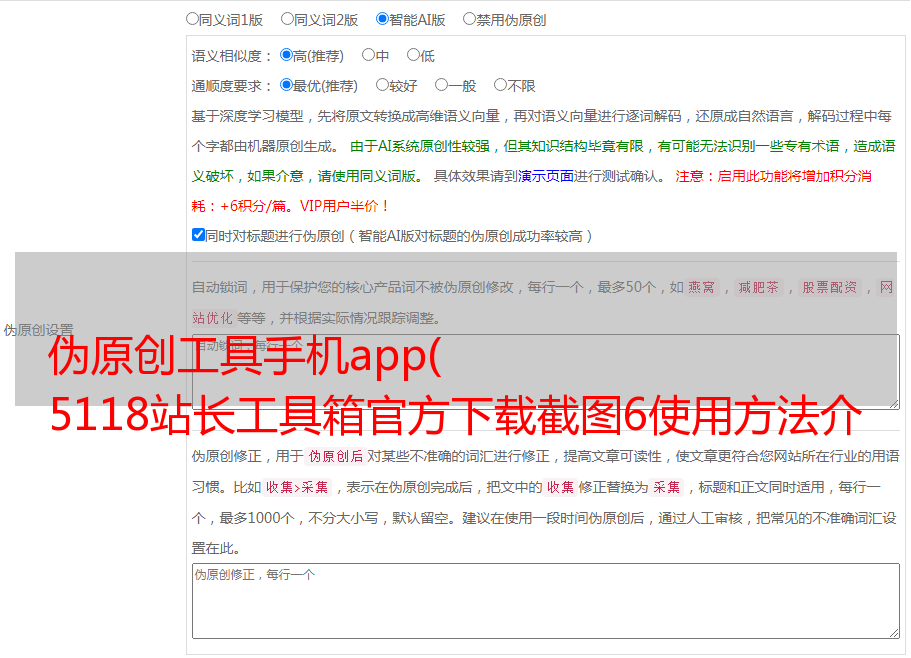Viewport: 911px width, 658px height.
Task: Set 通顺度要求 to 最优(推荐)
Action: [x=287, y=86]
